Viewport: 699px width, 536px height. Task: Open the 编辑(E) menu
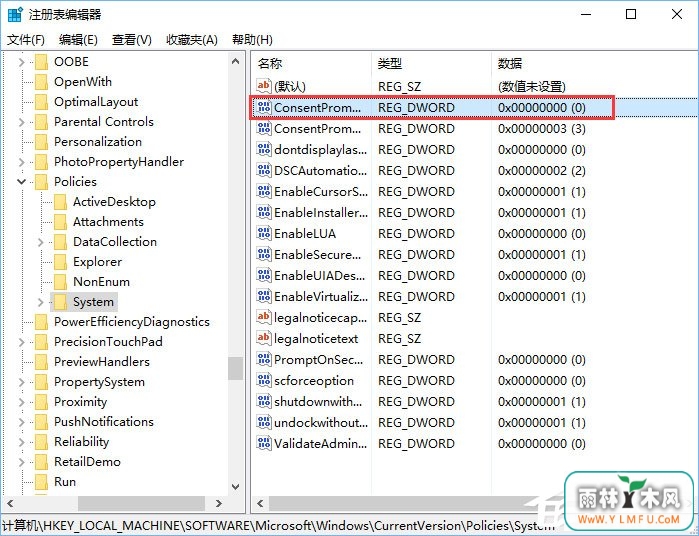coord(78,40)
